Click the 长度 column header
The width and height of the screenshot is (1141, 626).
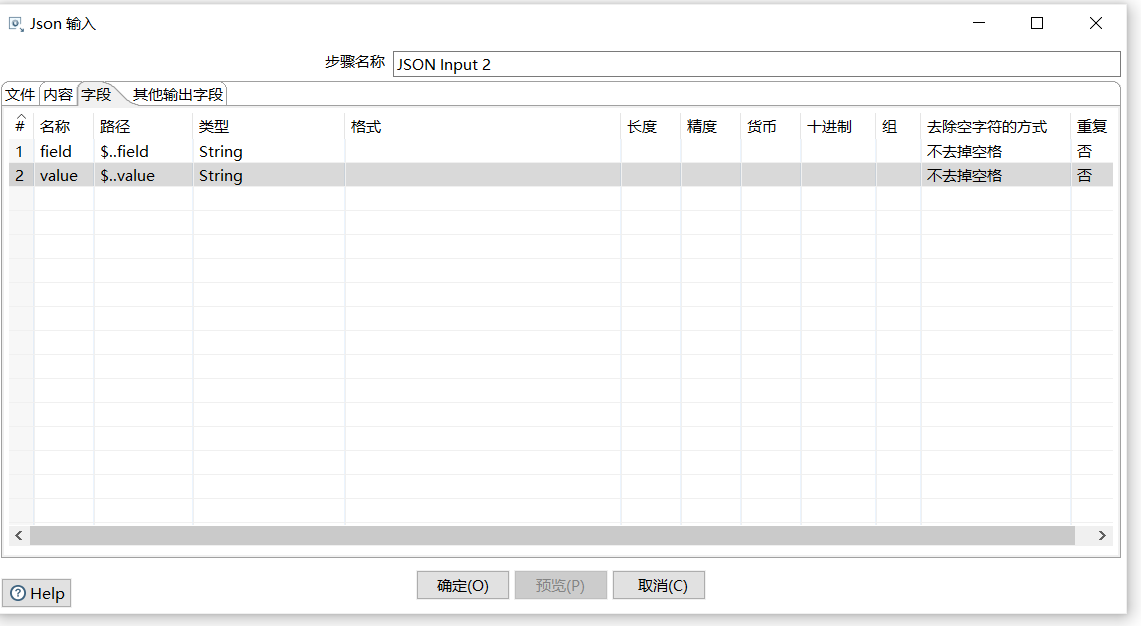[x=651, y=127]
